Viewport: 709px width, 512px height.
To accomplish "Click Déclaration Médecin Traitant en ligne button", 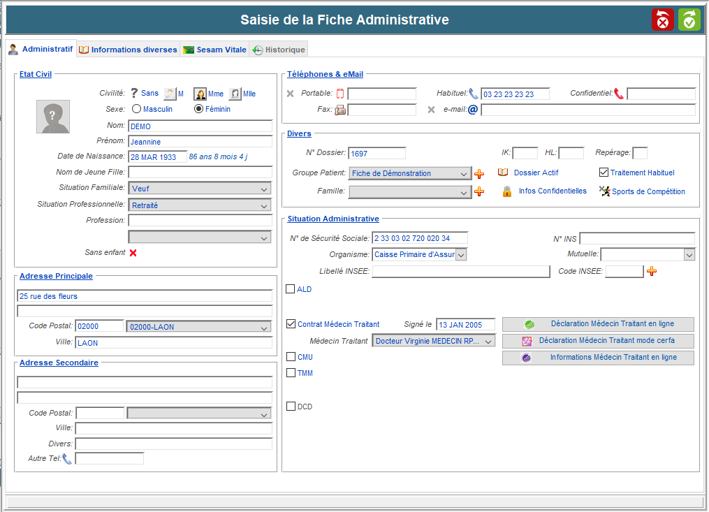I will coord(598,324).
